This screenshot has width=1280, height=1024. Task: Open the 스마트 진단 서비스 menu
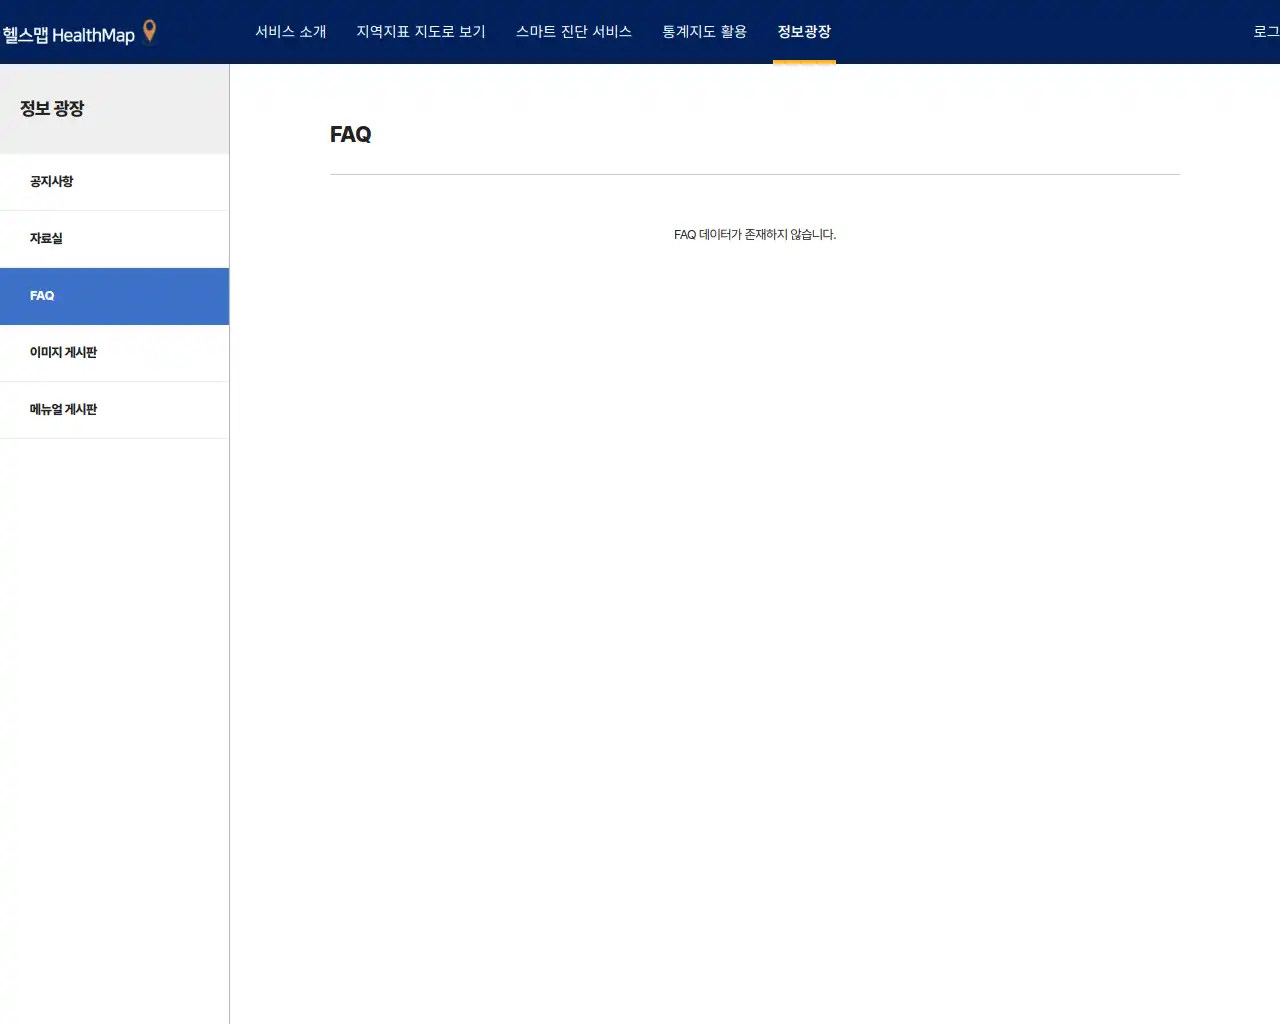click(574, 31)
